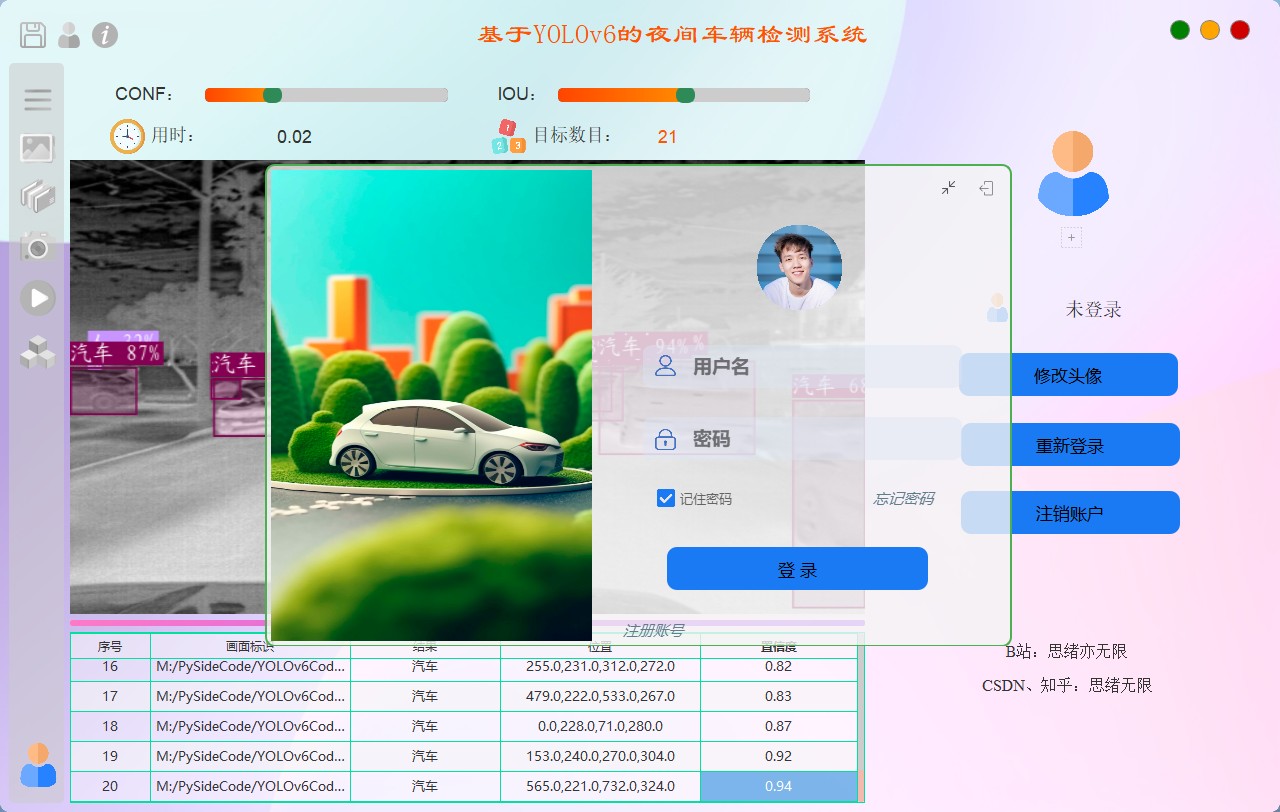This screenshot has height=812, width=1280.
Task: Select row 20 汽车 result cell
Action: pyautogui.click(x=425, y=786)
